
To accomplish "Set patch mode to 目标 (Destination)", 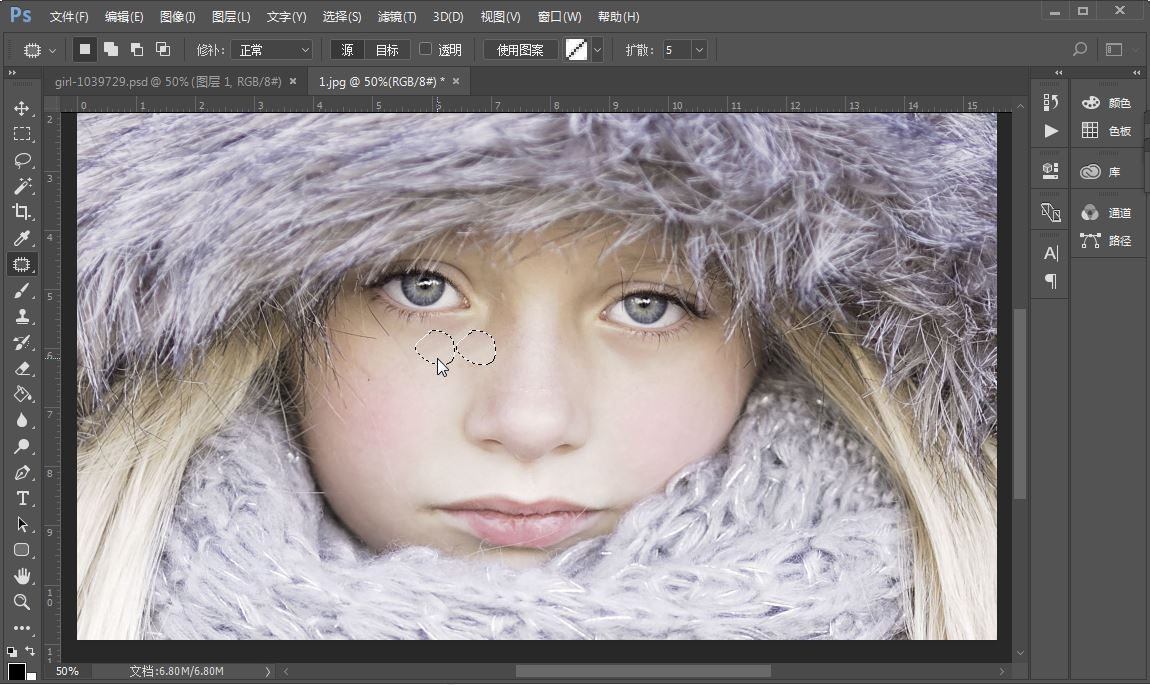I will 386,50.
